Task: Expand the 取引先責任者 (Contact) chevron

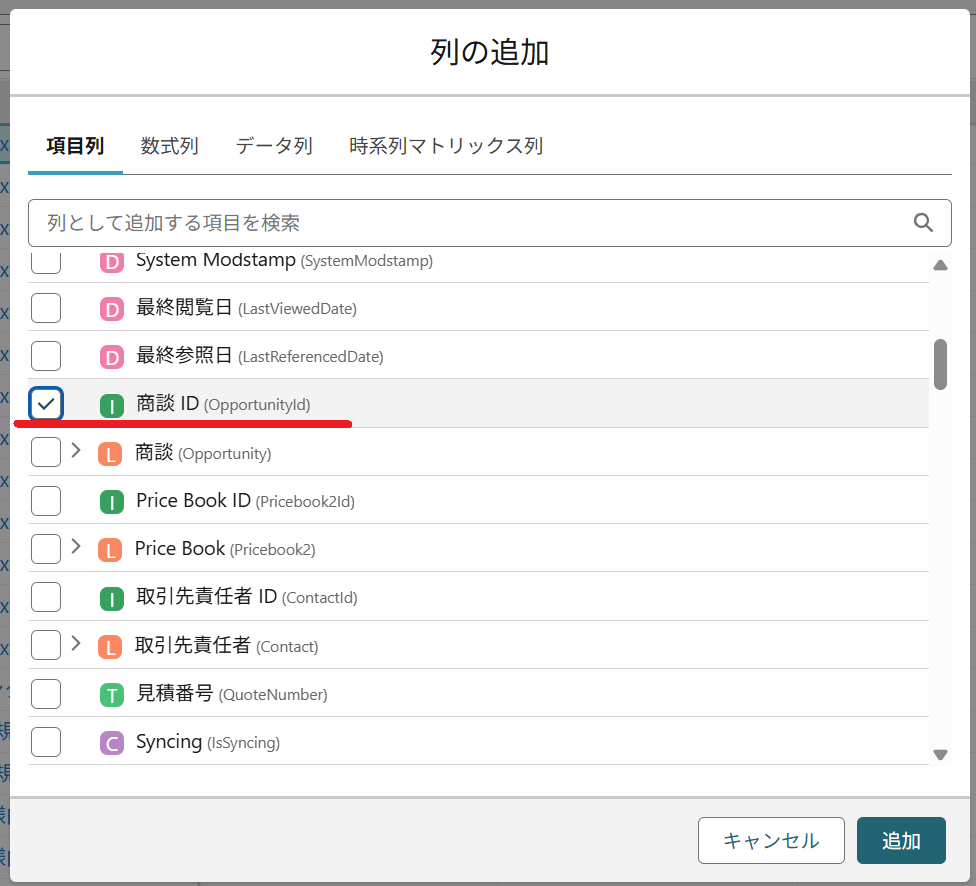Action: coord(76,645)
